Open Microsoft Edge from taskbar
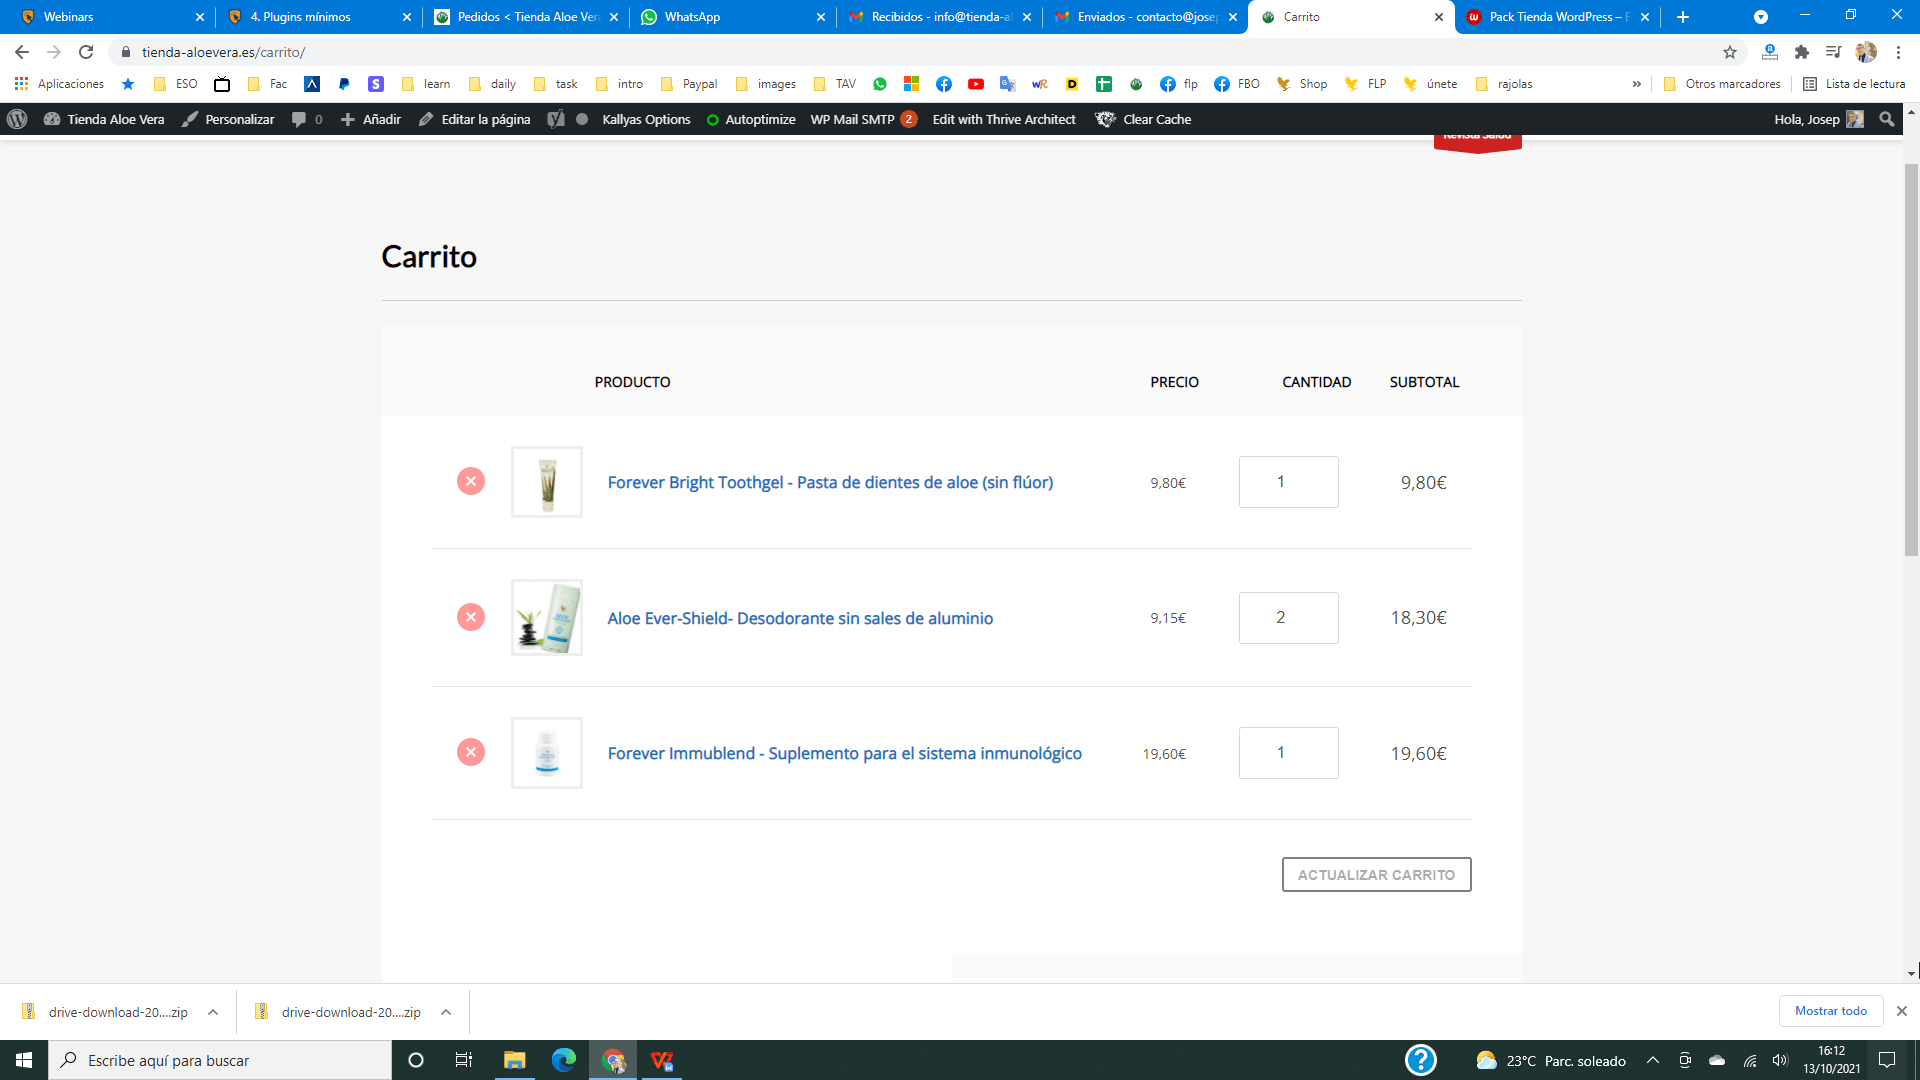Image resolution: width=1920 pixels, height=1080 pixels. point(564,1060)
